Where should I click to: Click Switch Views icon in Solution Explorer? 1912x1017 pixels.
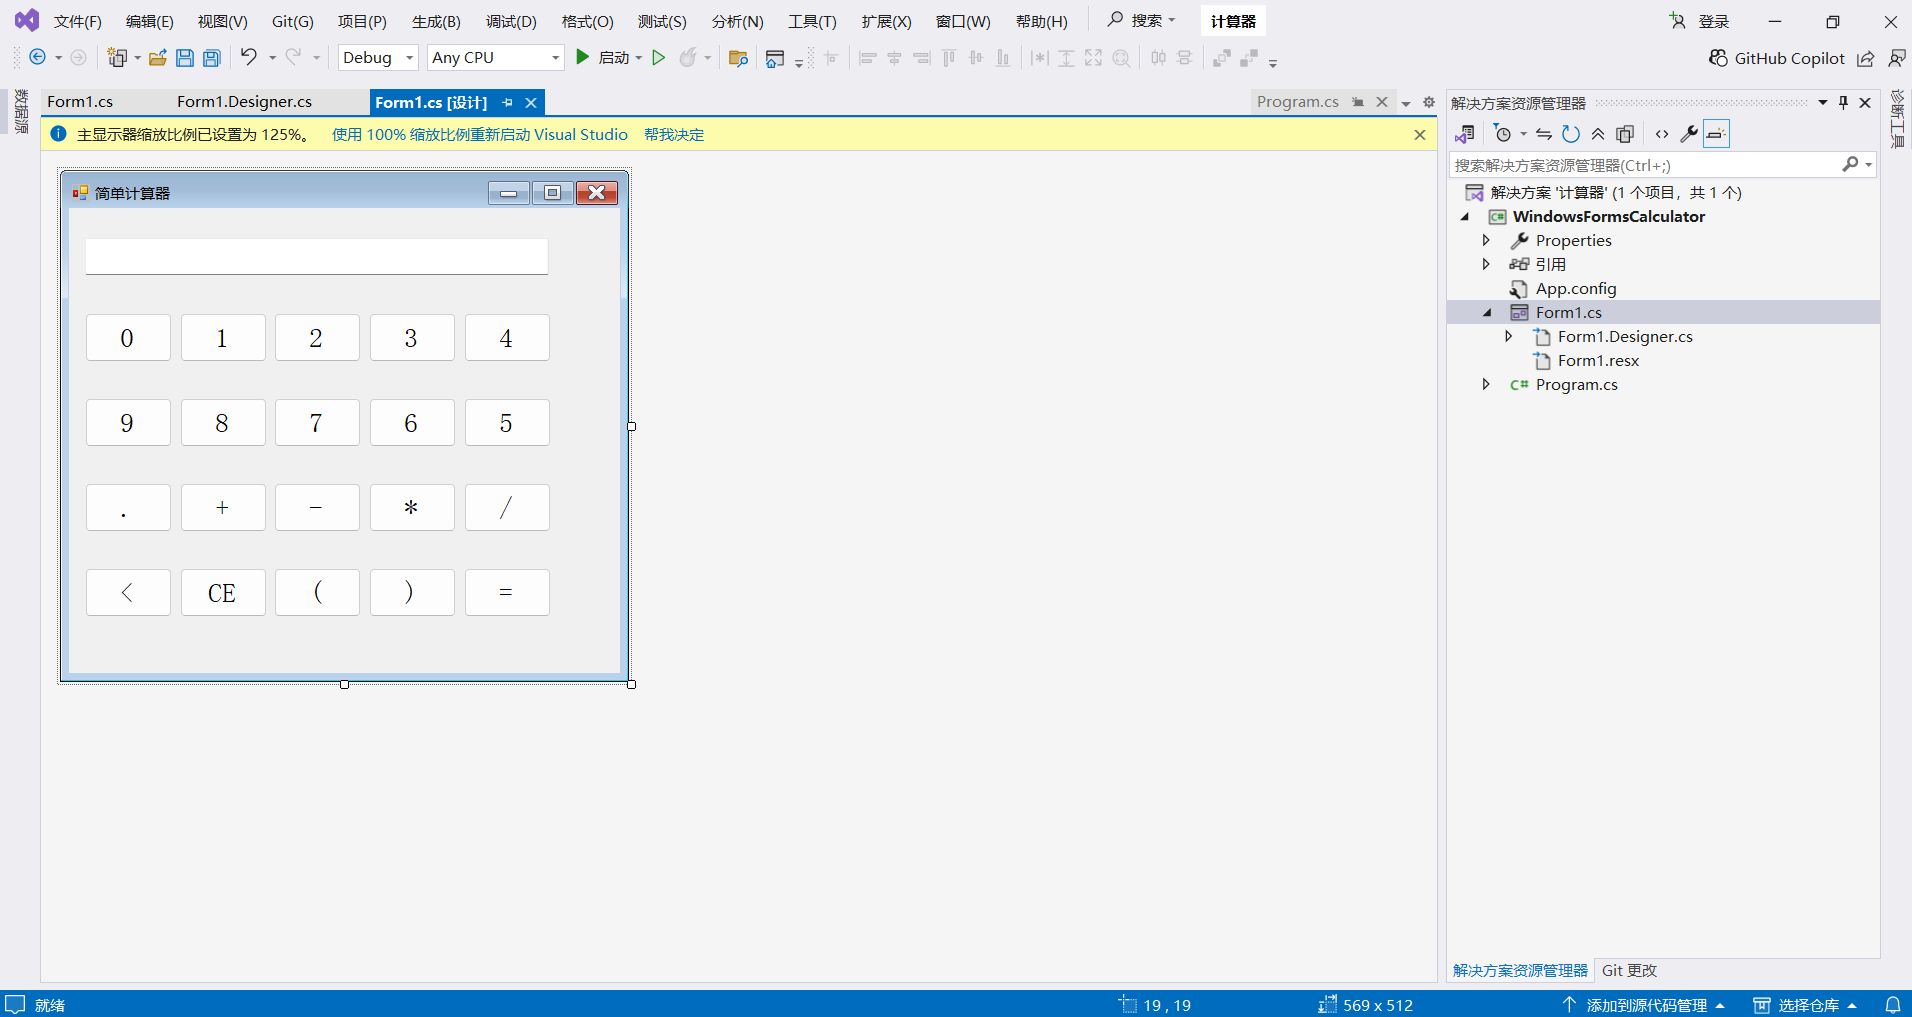point(1465,134)
